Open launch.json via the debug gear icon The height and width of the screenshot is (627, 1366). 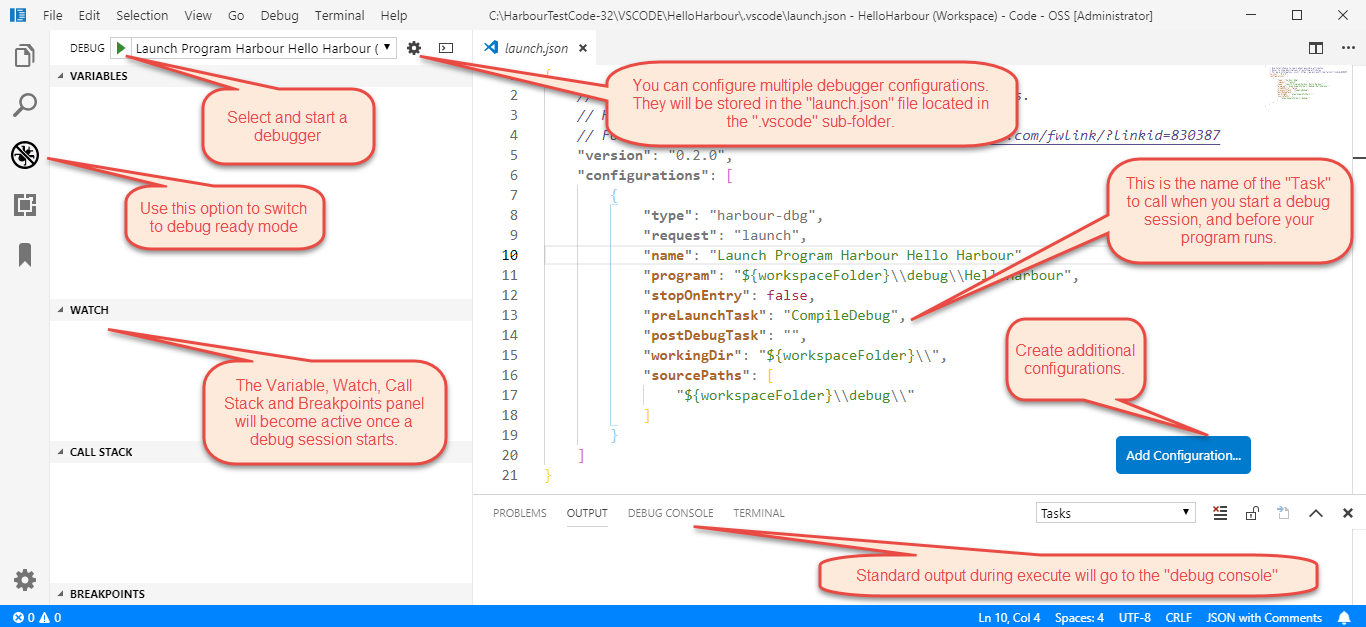[414, 48]
